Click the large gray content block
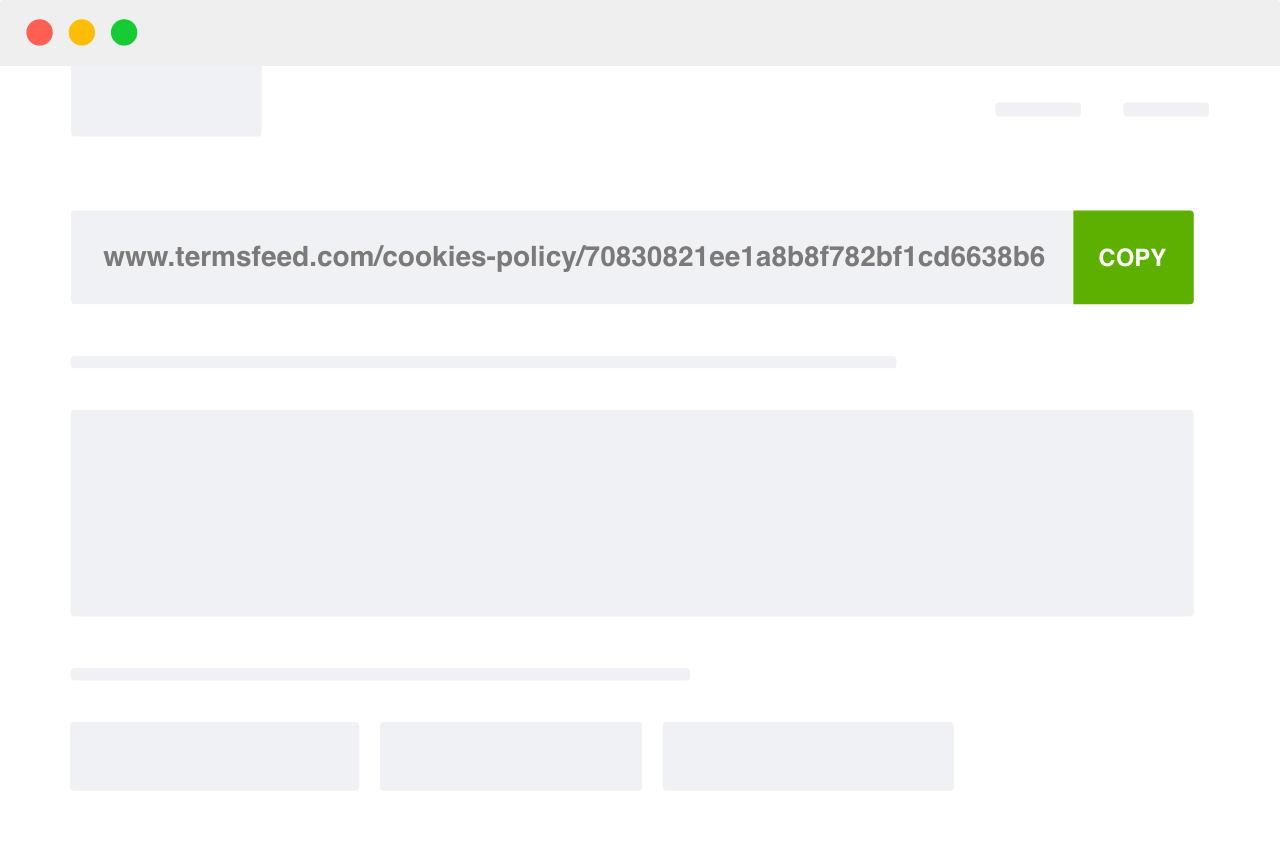 point(632,513)
